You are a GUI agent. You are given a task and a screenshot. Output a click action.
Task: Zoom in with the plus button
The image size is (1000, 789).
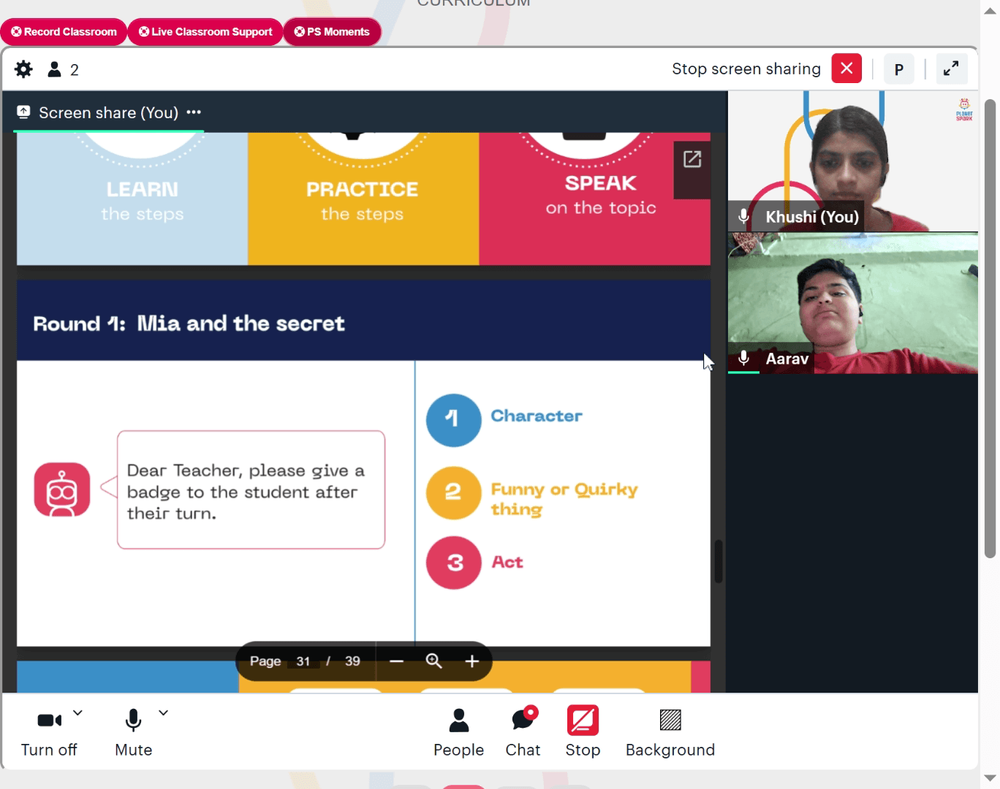pyautogui.click(x=472, y=661)
